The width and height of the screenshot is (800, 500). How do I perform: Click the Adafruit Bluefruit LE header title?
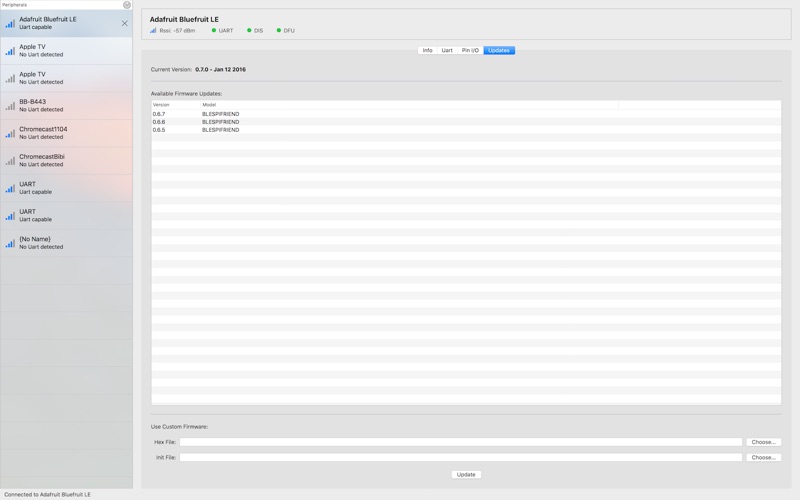(184, 19)
